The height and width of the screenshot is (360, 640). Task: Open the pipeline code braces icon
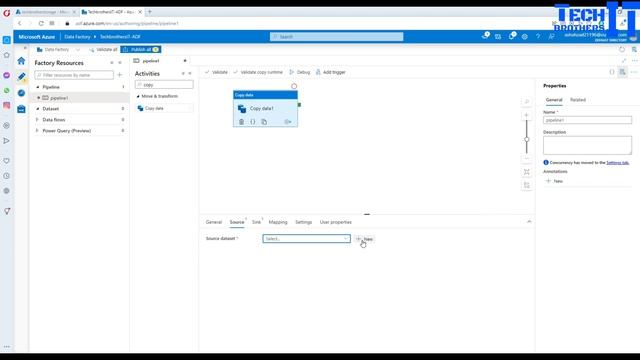coord(611,72)
